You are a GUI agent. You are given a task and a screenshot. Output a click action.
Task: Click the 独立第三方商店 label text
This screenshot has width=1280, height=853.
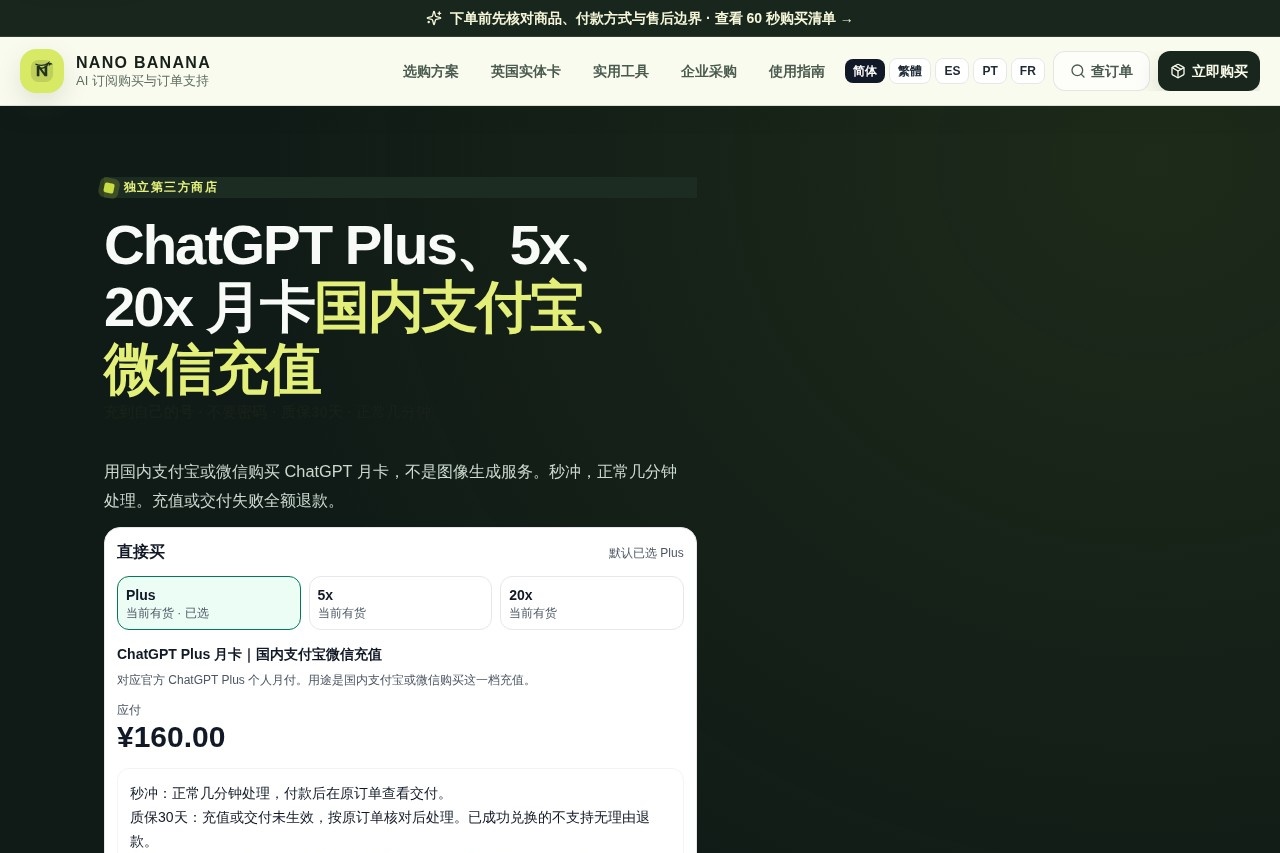click(x=170, y=187)
